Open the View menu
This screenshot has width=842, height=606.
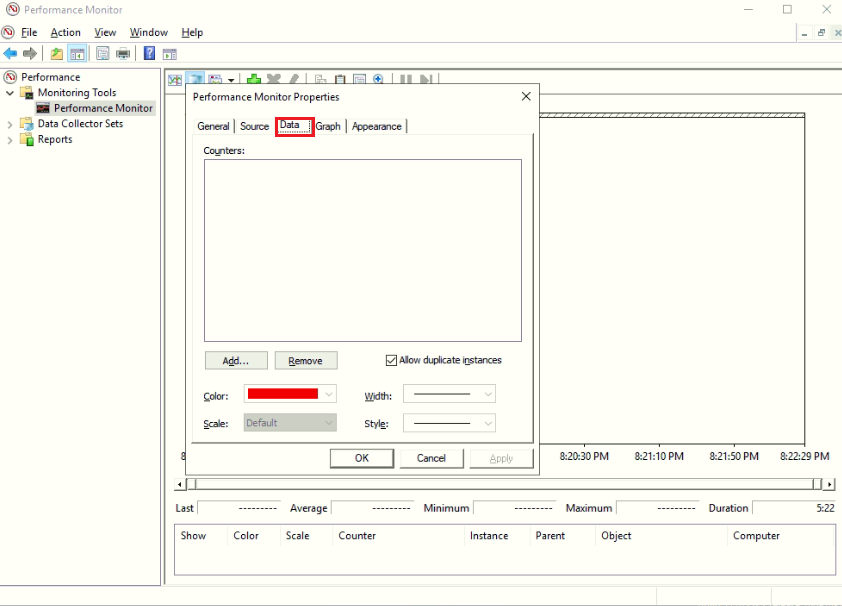[105, 33]
